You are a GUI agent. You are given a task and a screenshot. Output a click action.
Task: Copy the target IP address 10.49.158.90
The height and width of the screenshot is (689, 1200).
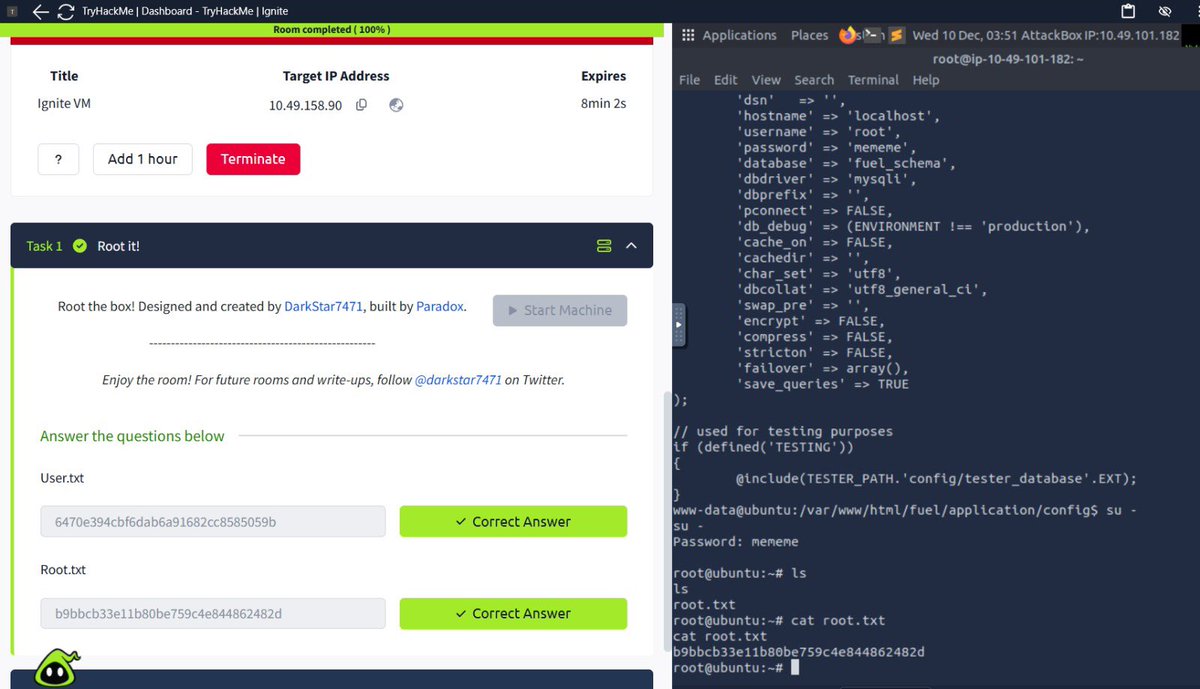361,105
